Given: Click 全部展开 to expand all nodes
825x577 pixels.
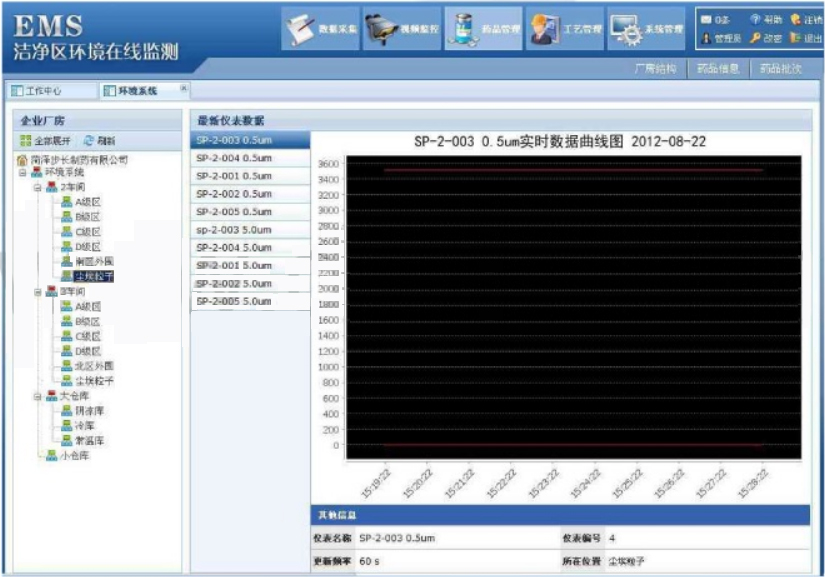Looking at the screenshot, I should [x=47, y=141].
